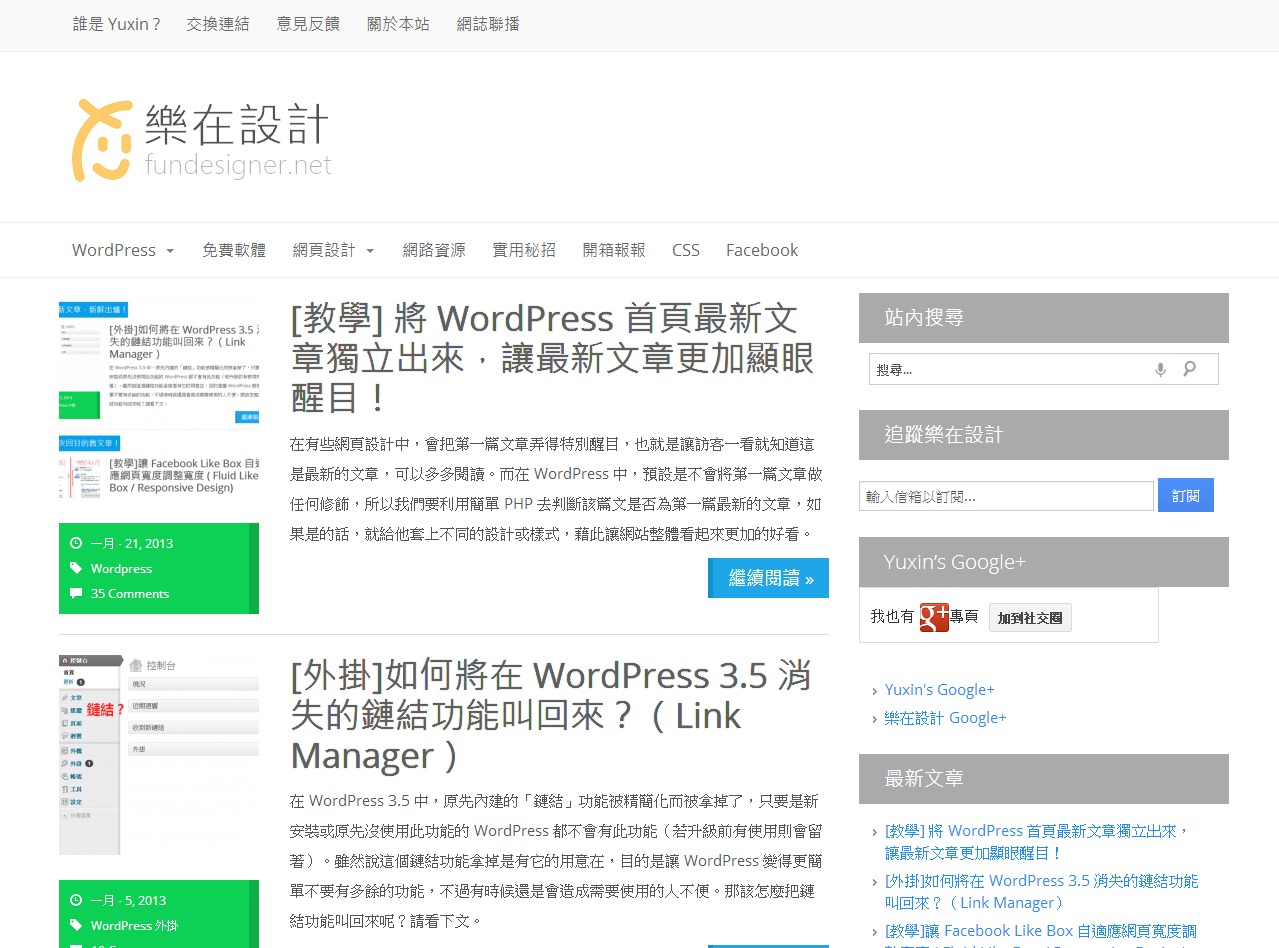Expand the WordPress menu dropdown arrow

tap(170, 251)
